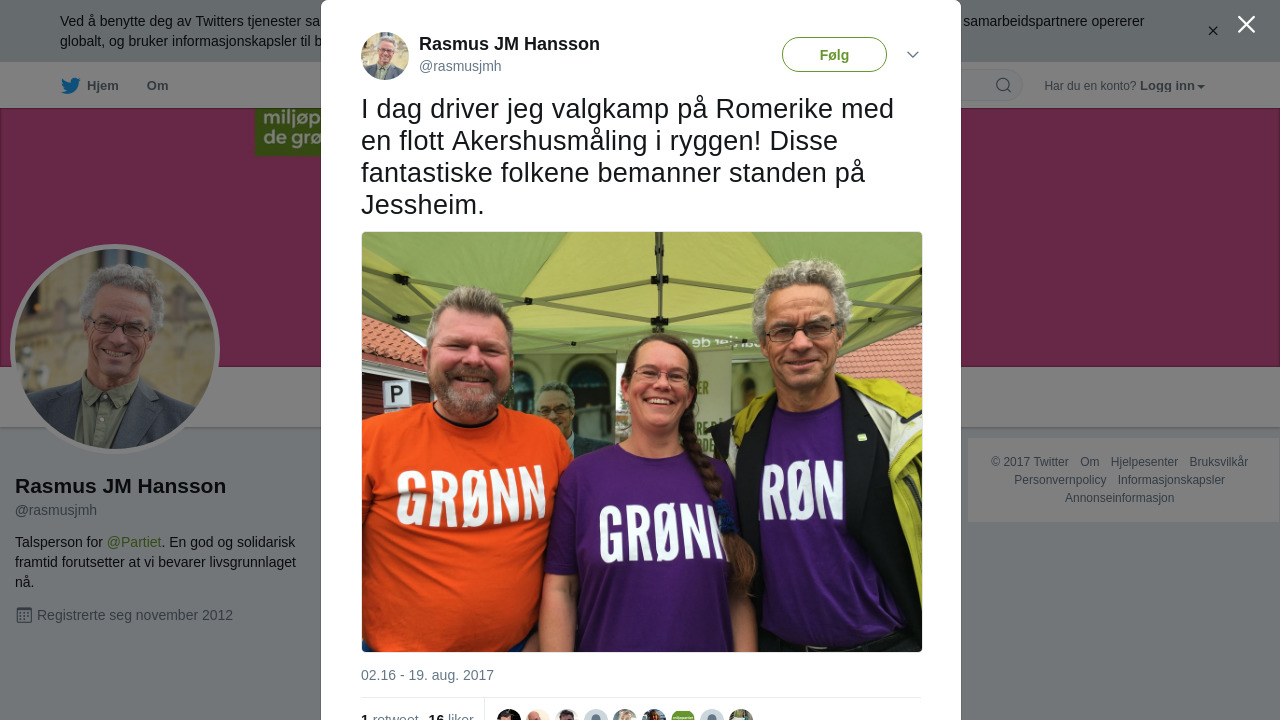Click the @rasmusjmh handle in the tweet
1280x720 pixels.
coord(460,66)
